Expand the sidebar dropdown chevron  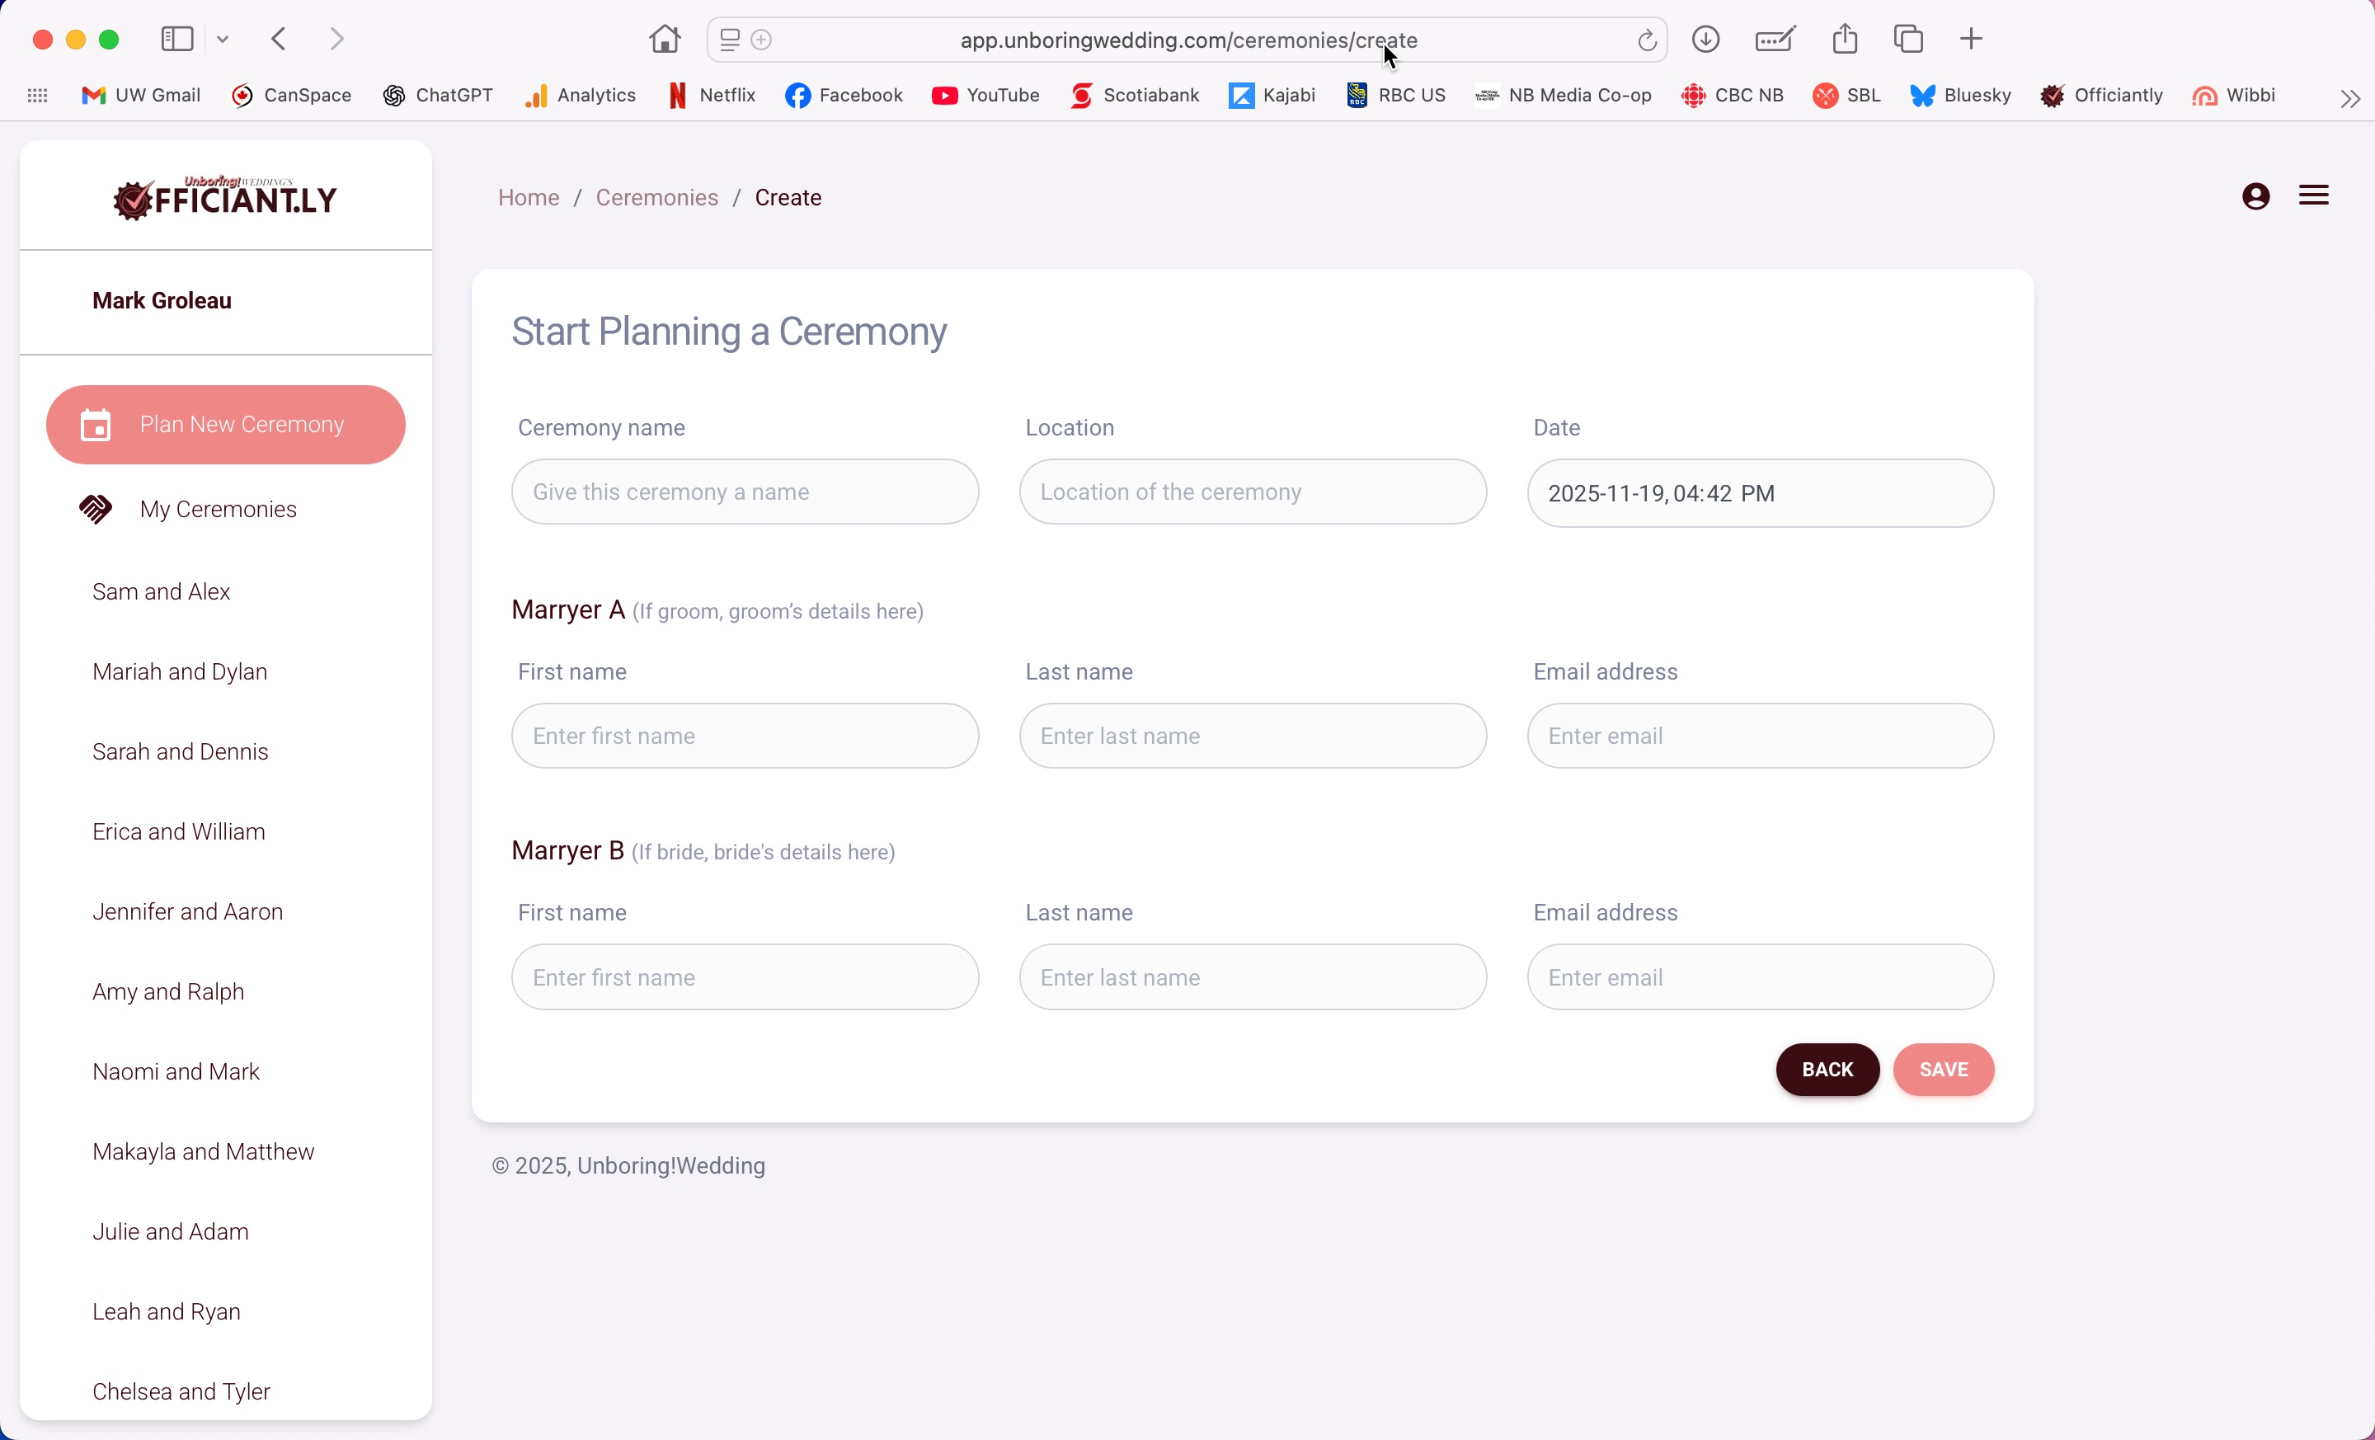tap(222, 40)
